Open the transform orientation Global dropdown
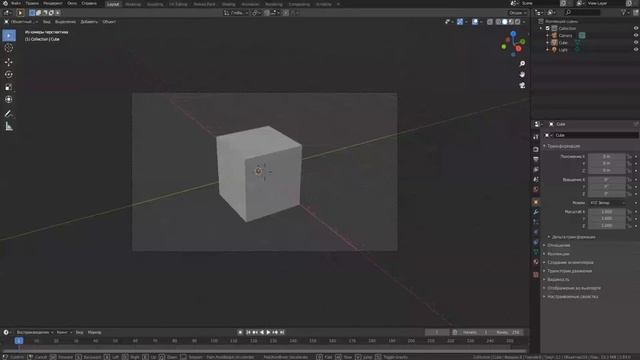Viewport: 640px width, 360px height. click(236, 13)
